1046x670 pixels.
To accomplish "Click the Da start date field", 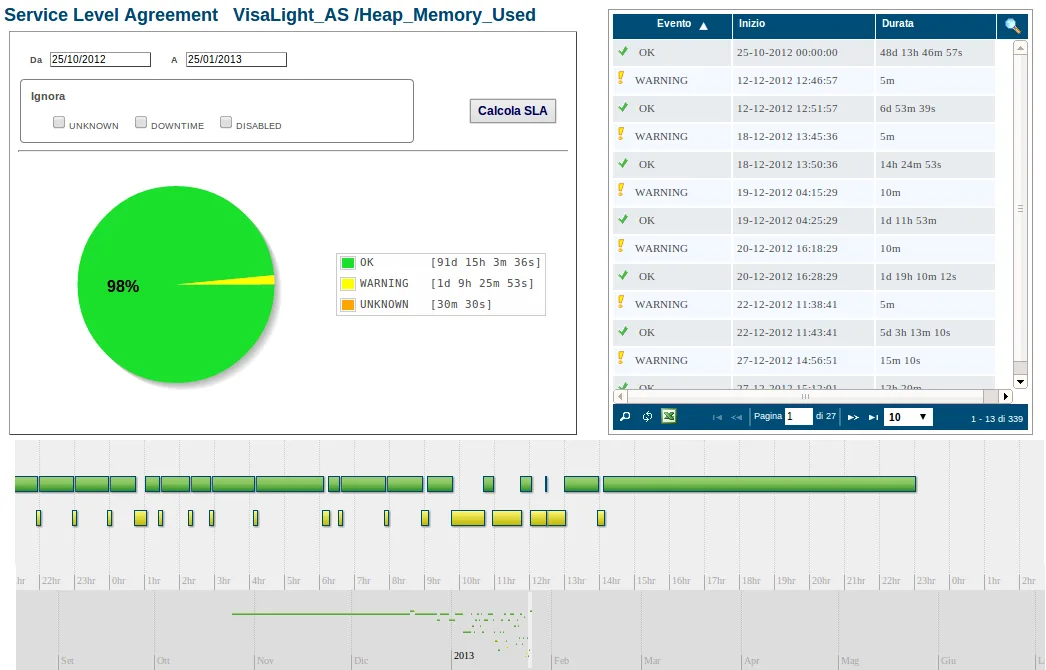I will coord(100,59).
